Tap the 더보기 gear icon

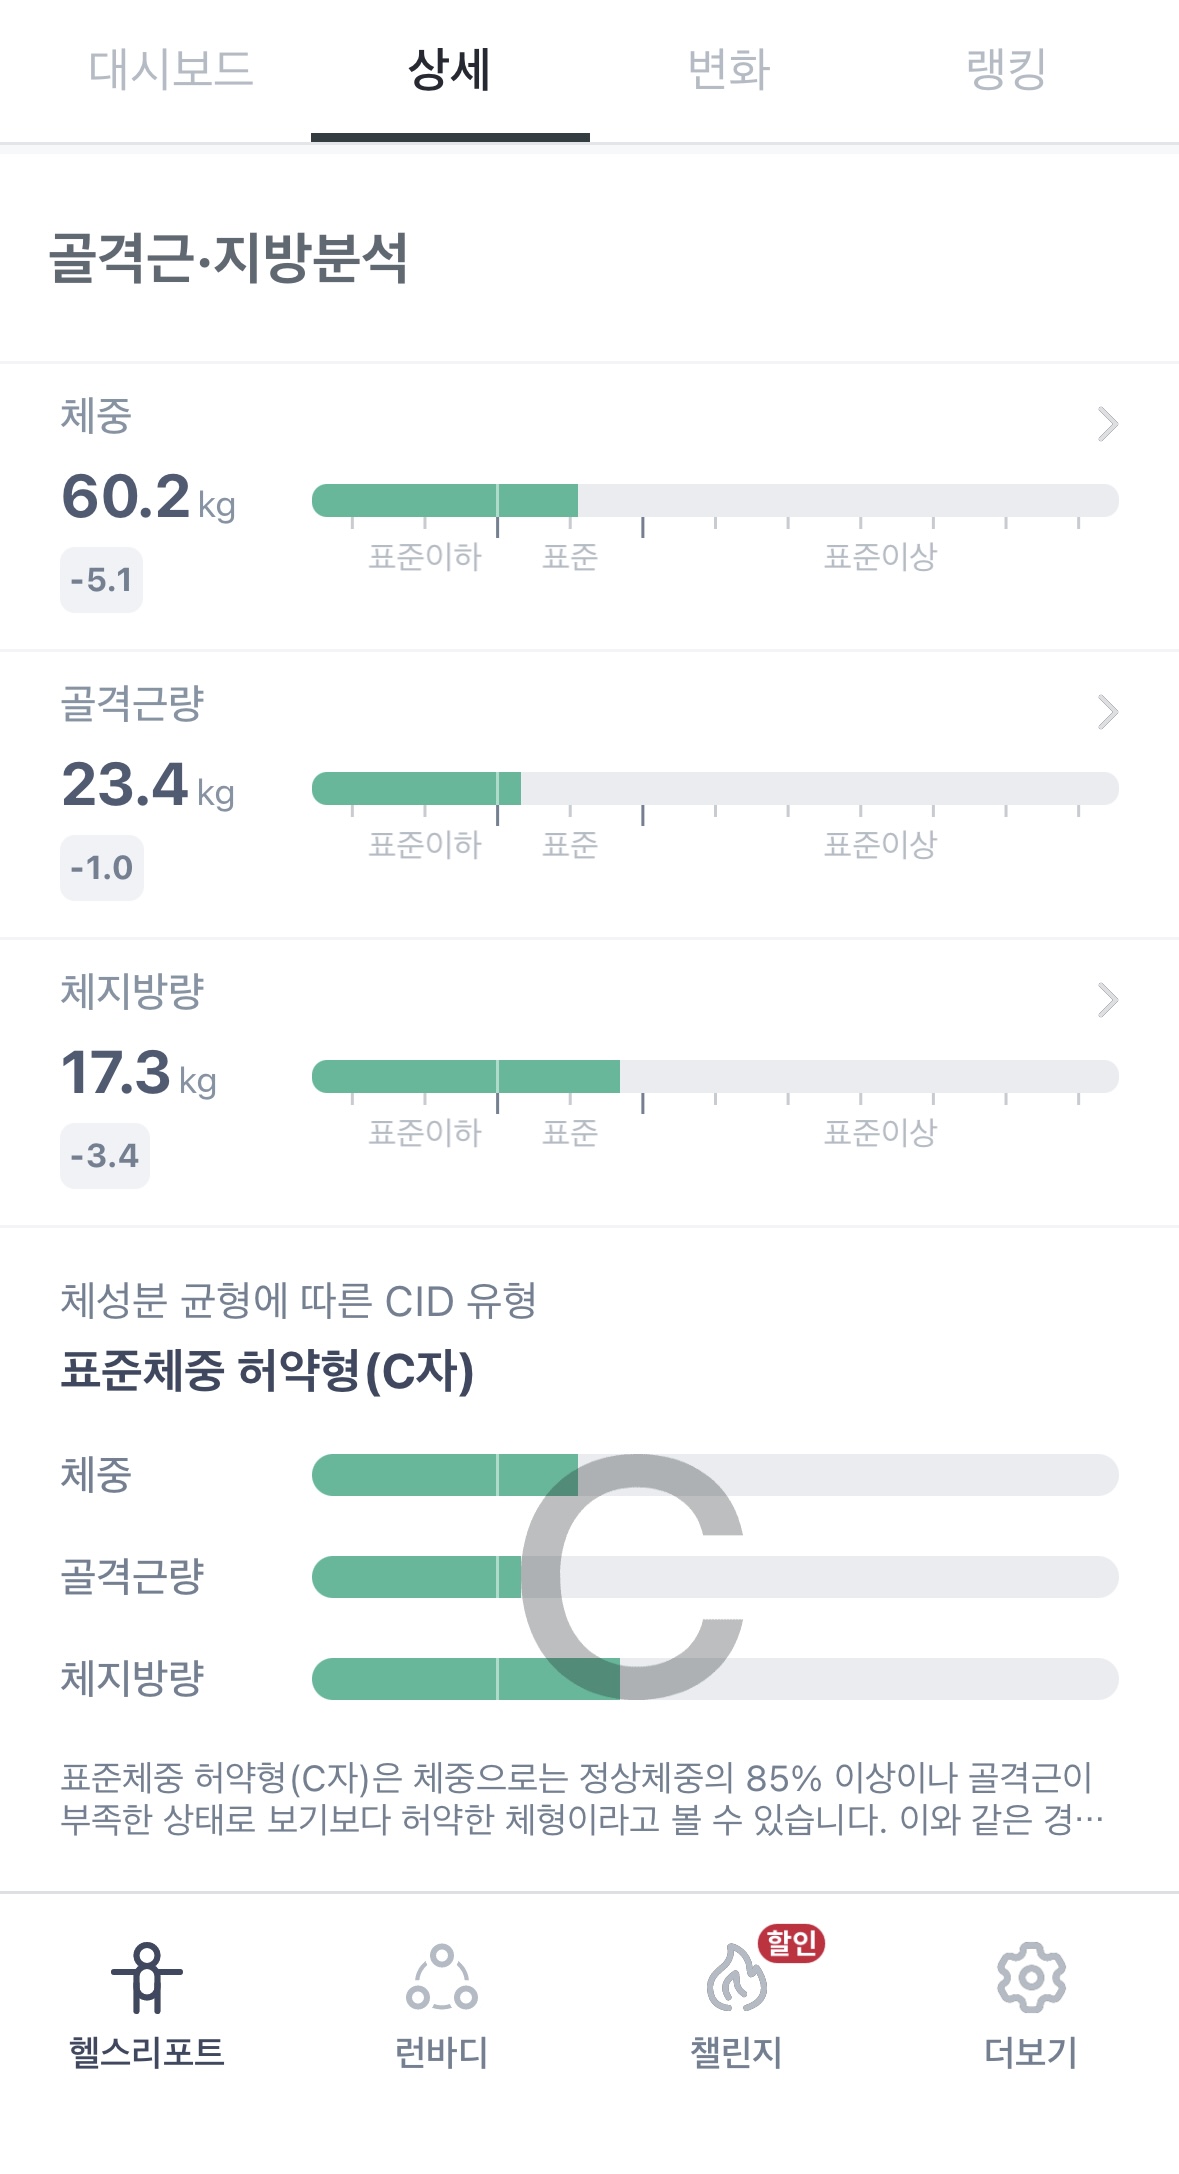(x=1031, y=1977)
